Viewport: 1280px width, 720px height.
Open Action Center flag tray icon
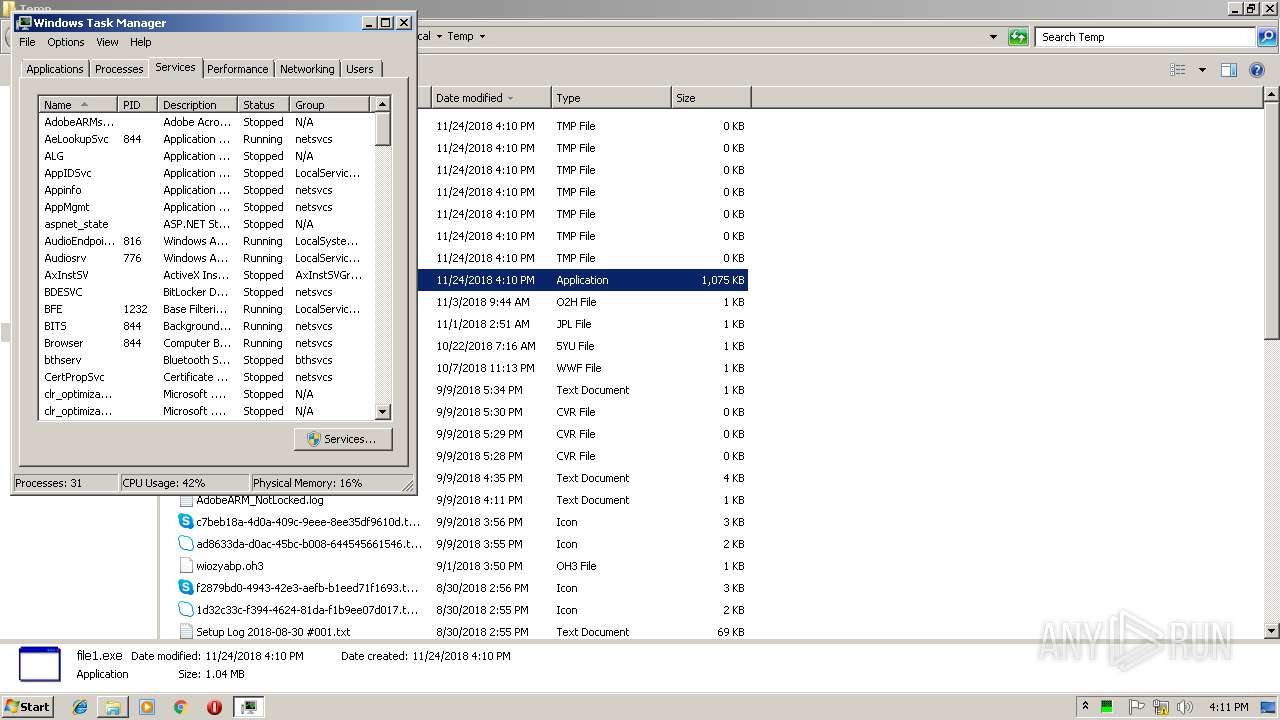click(1136, 706)
